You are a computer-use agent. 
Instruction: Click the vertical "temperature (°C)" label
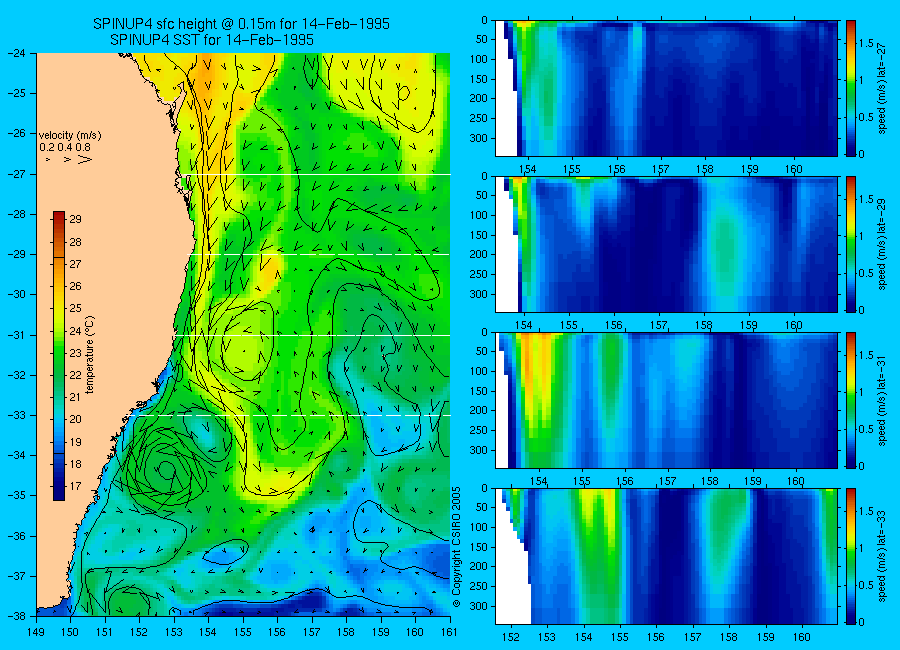coord(90,354)
